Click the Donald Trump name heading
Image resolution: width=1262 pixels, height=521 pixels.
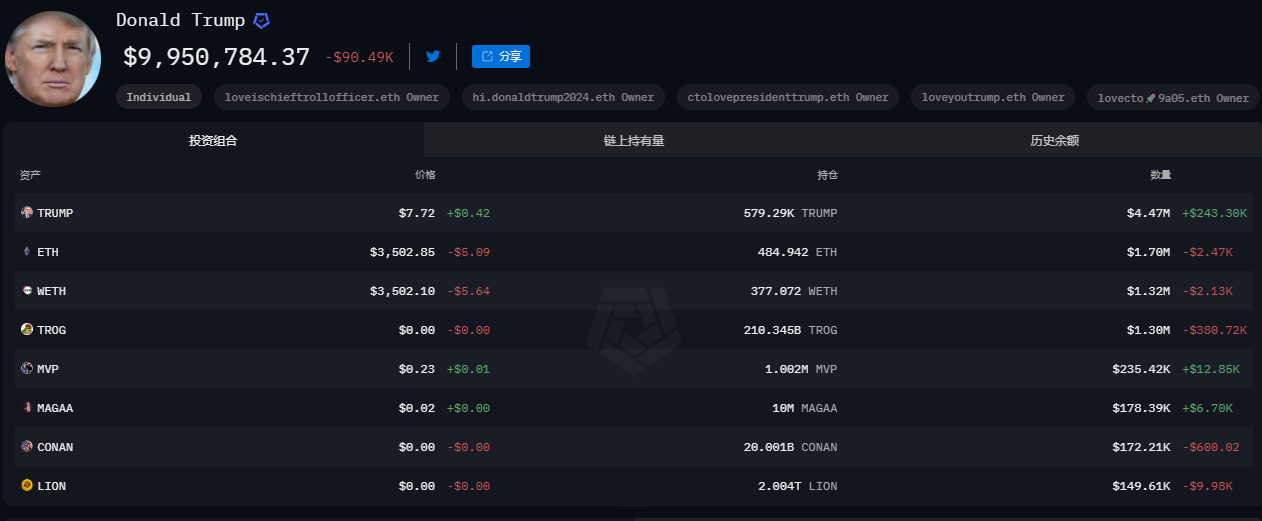(181, 20)
